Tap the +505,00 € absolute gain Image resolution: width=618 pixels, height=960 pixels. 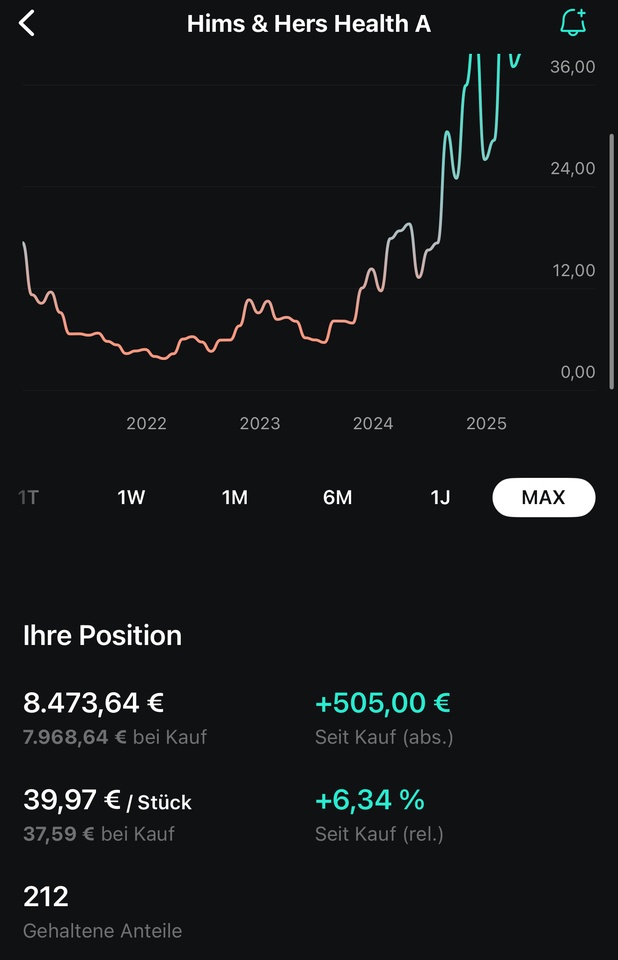tap(383, 703)
